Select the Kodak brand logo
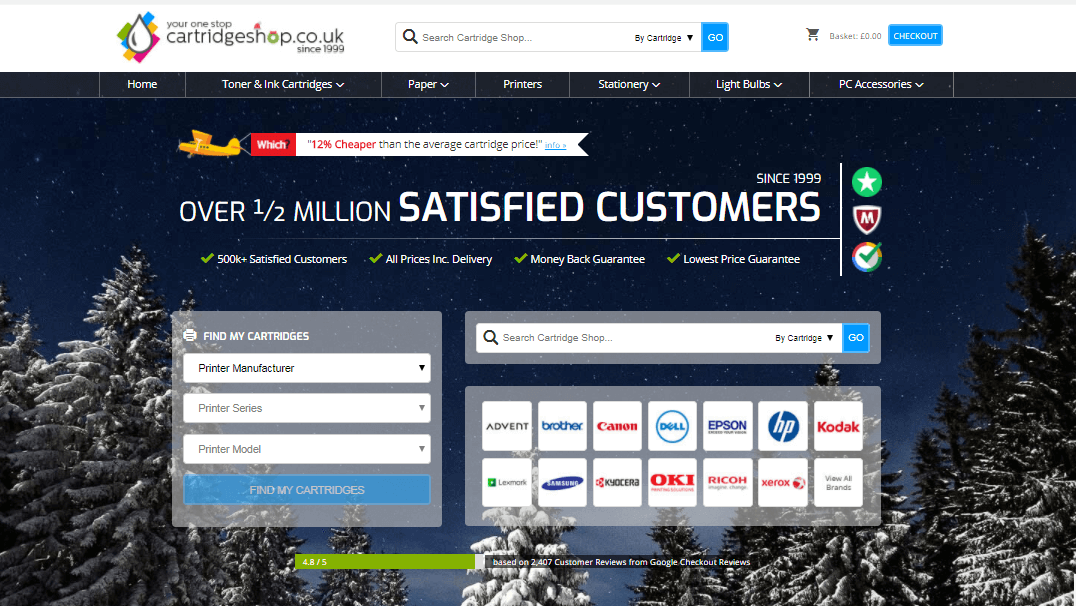 coord(838,426)
